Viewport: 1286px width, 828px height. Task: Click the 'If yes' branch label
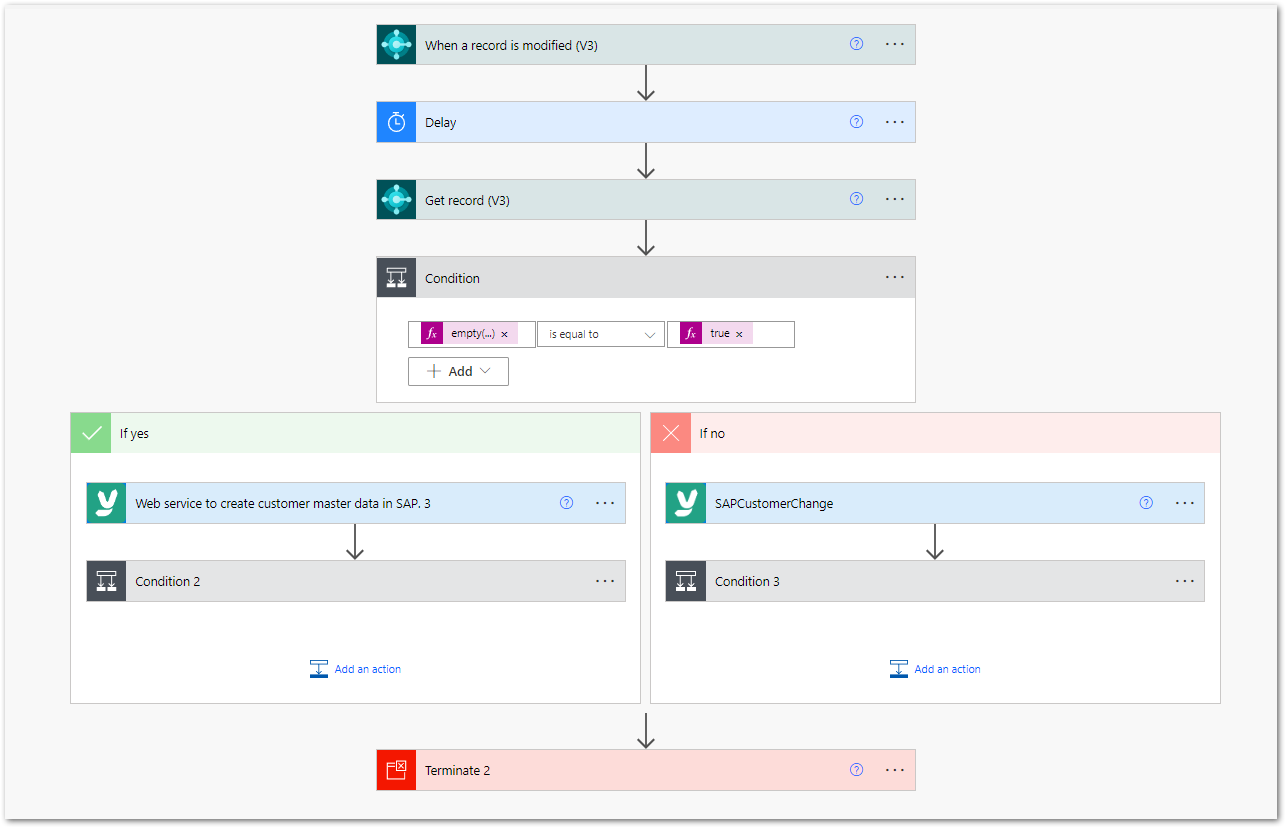coord(134,434)
